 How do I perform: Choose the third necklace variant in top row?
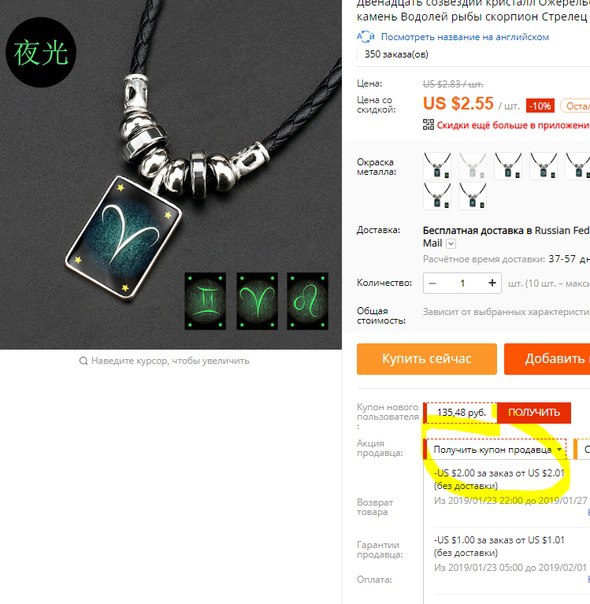pyautogui.click(x=508, y=166)
